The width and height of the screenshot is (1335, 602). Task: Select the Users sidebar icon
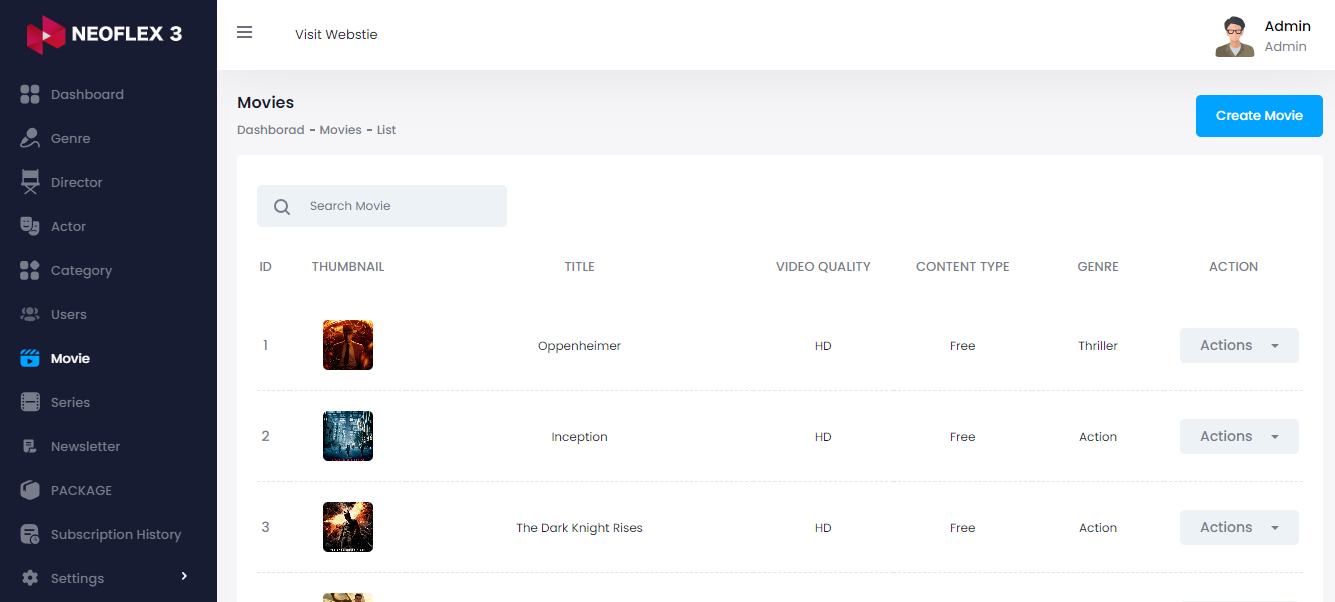pos(31,314)
